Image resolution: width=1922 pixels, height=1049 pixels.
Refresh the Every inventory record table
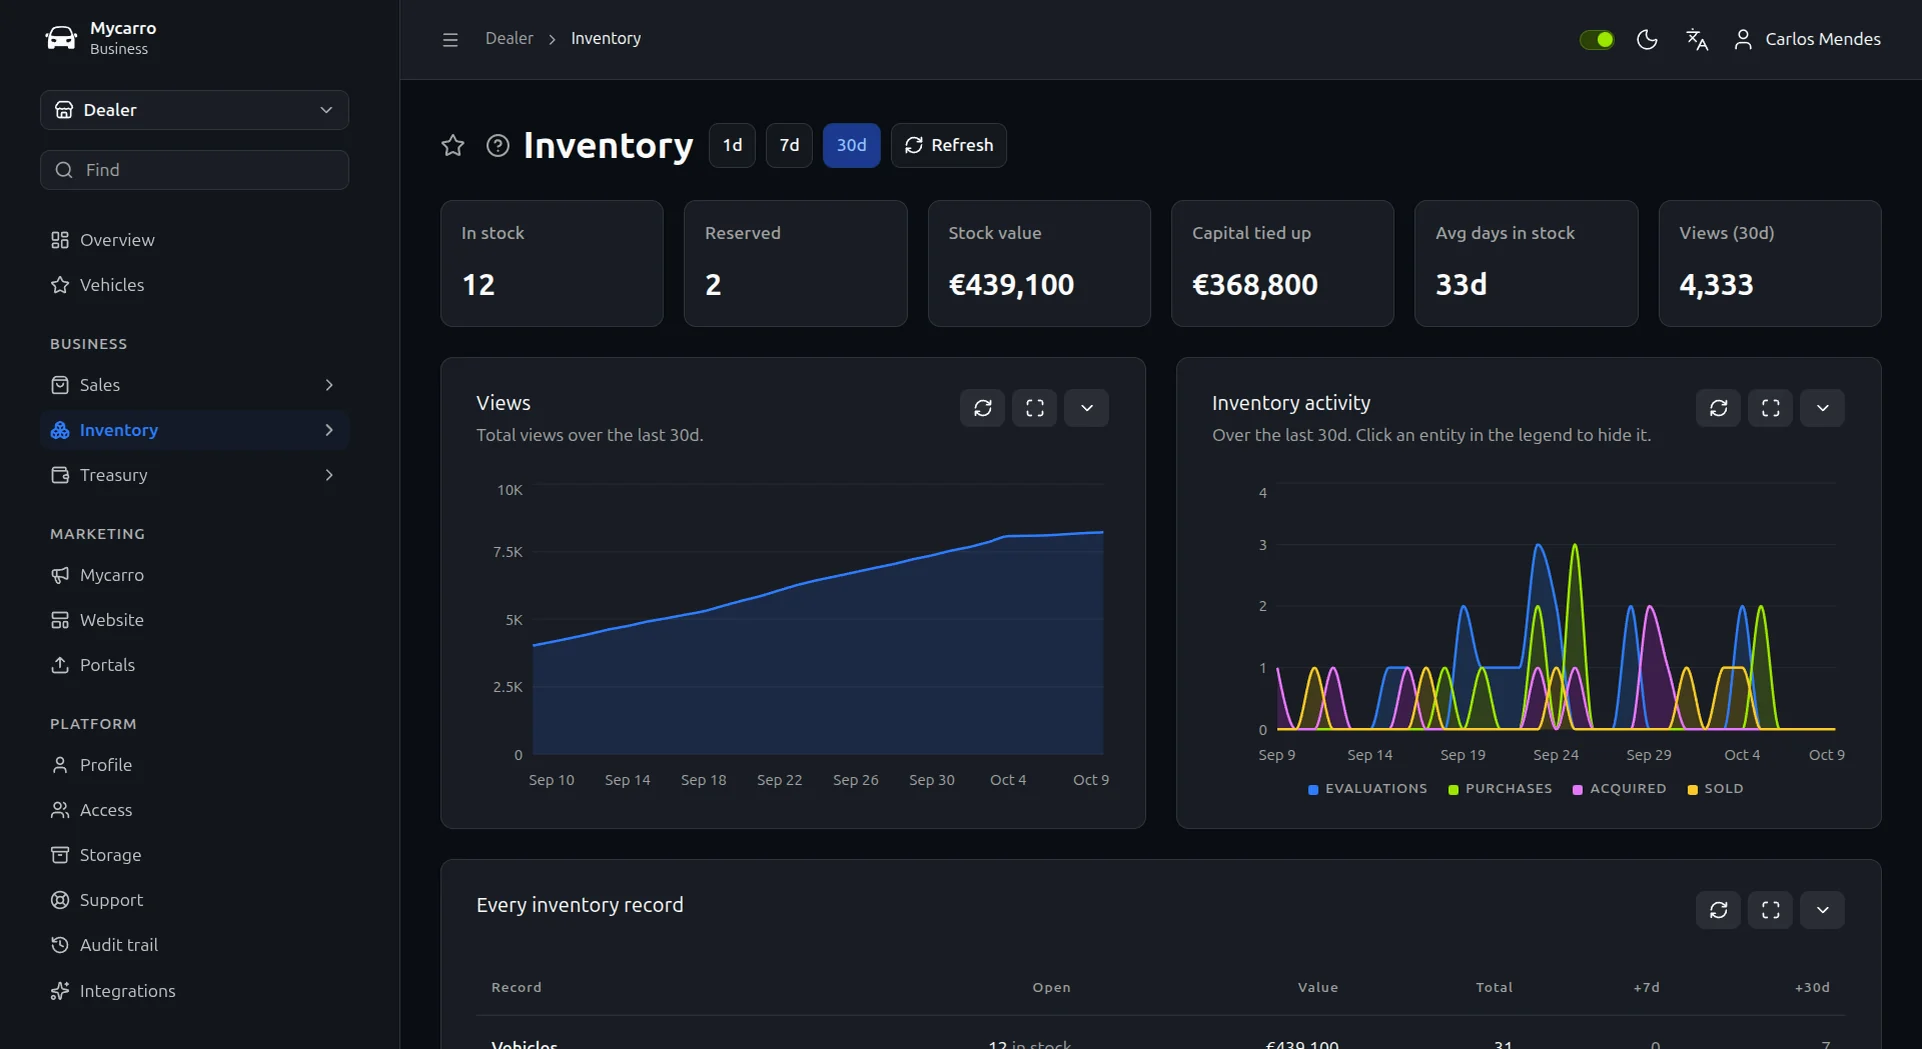1719,910
